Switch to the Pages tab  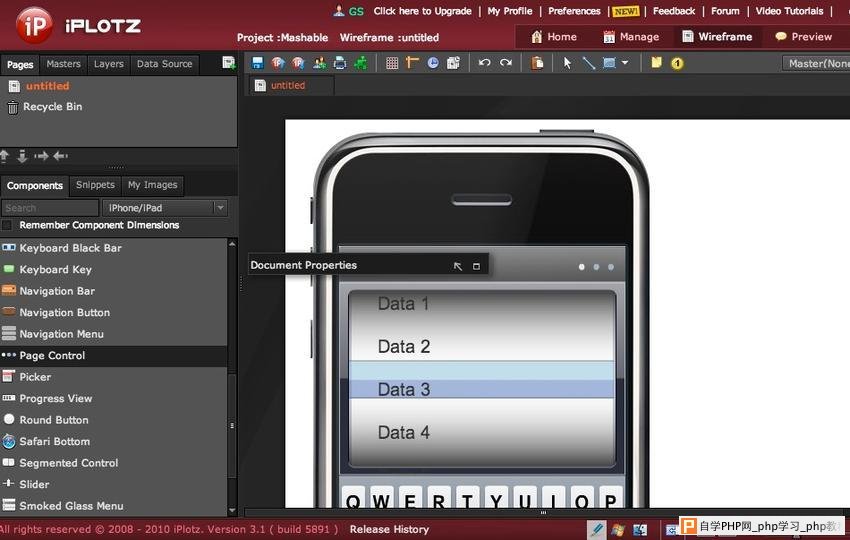pyautogui.click(x=20, y=65)
